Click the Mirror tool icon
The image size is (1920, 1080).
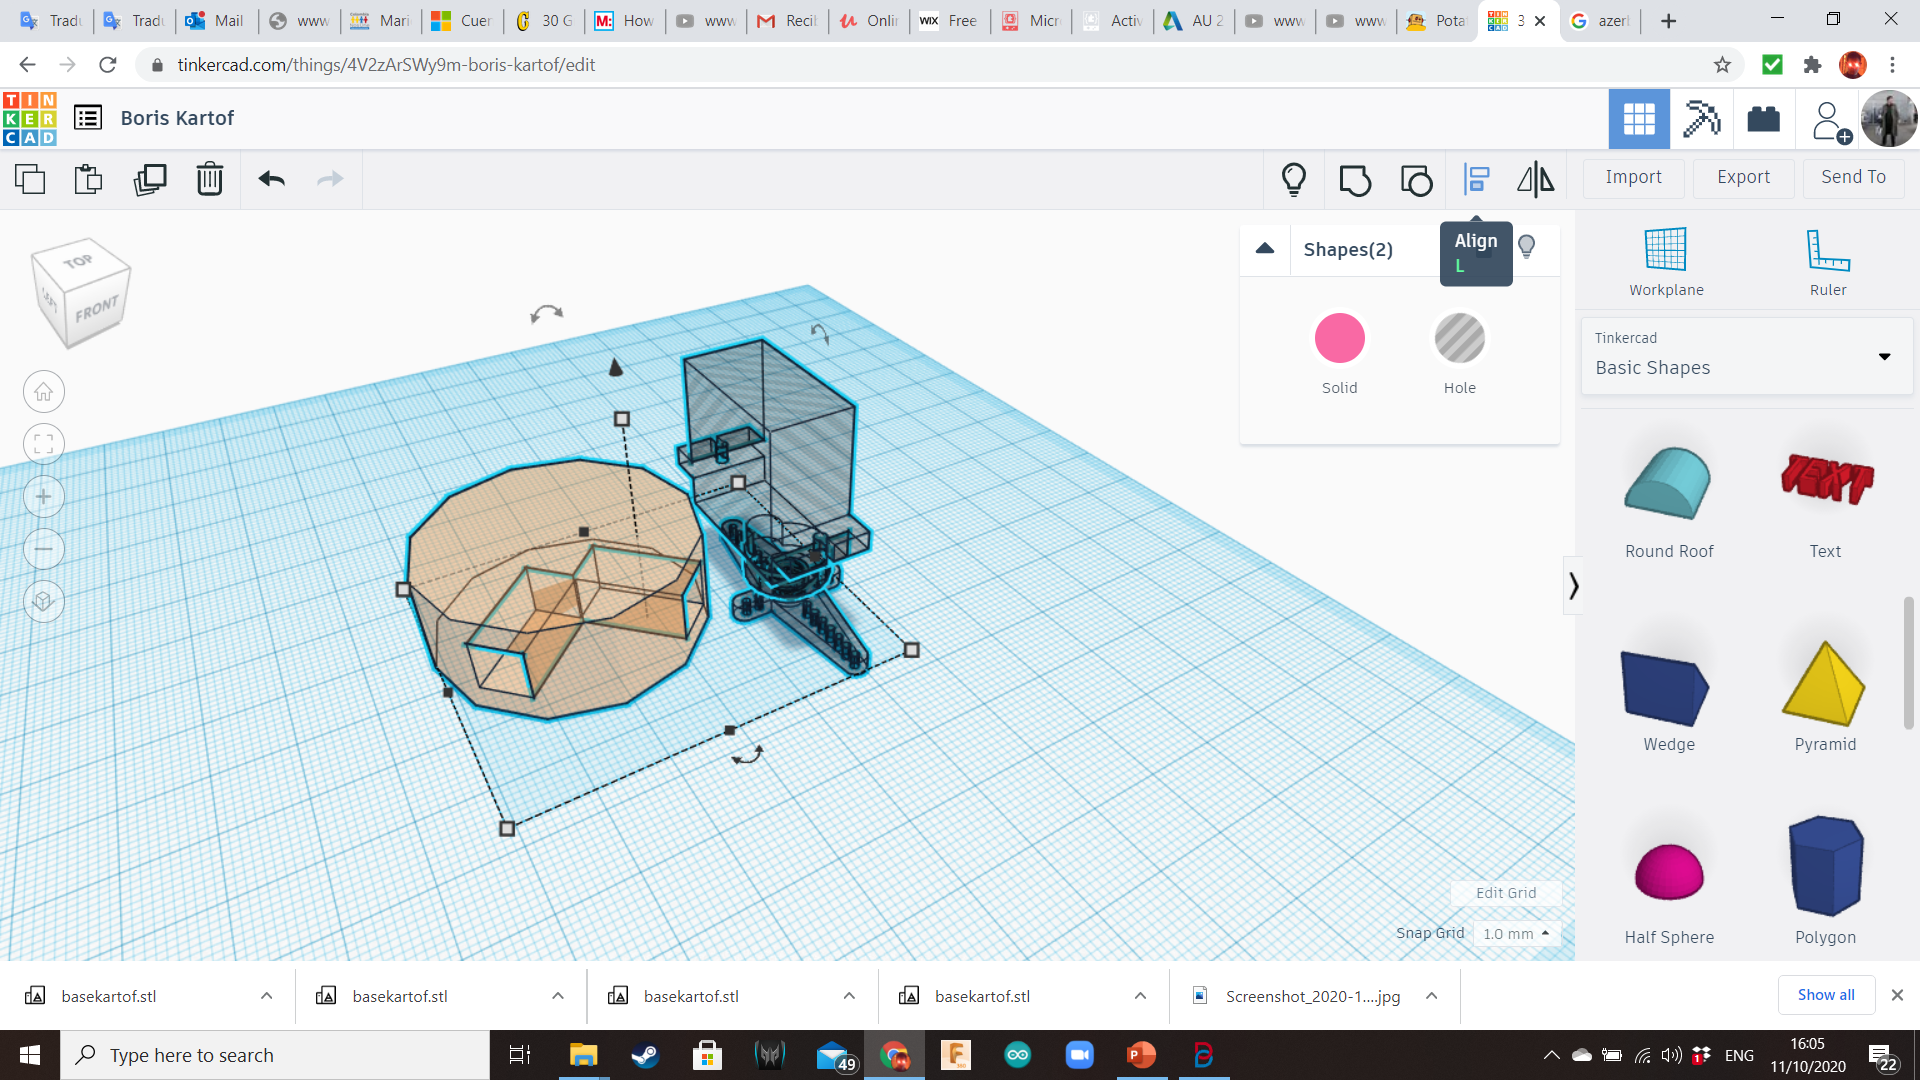1535,179
